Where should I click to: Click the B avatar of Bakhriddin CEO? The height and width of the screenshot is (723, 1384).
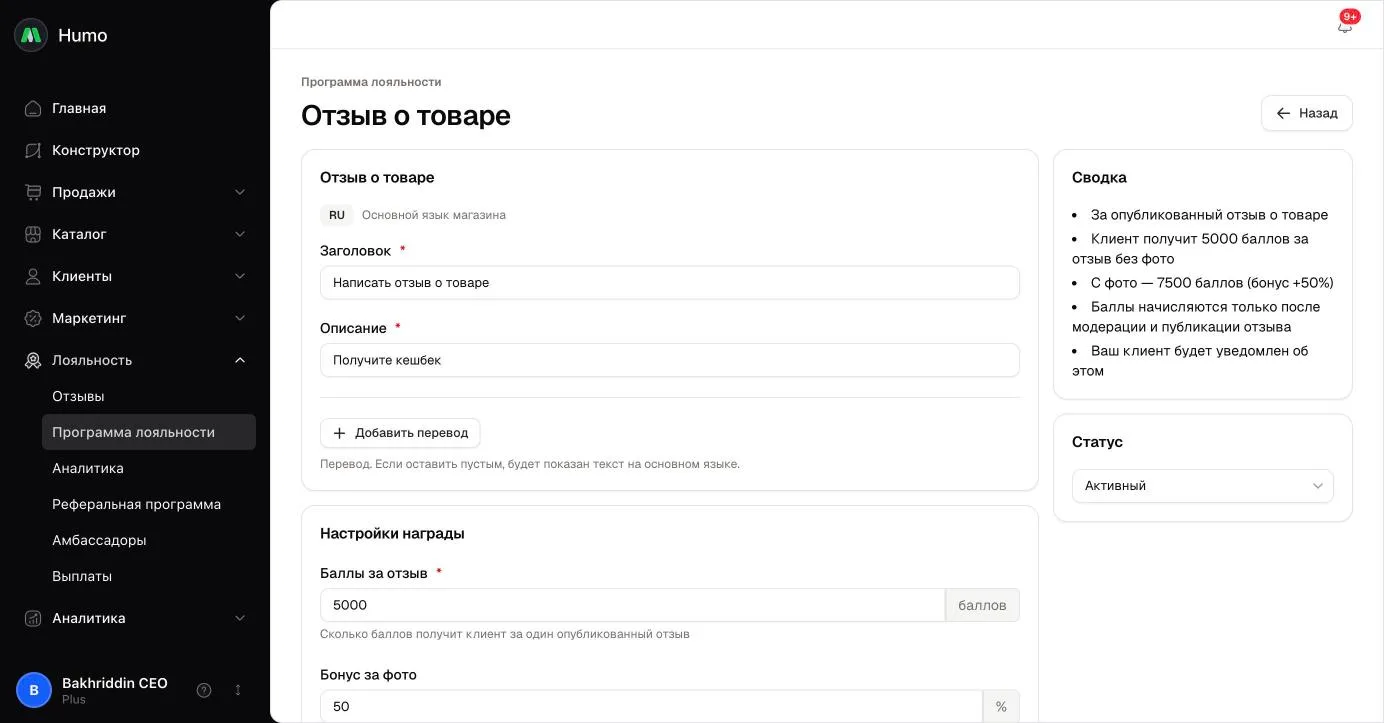coord(34,690)
